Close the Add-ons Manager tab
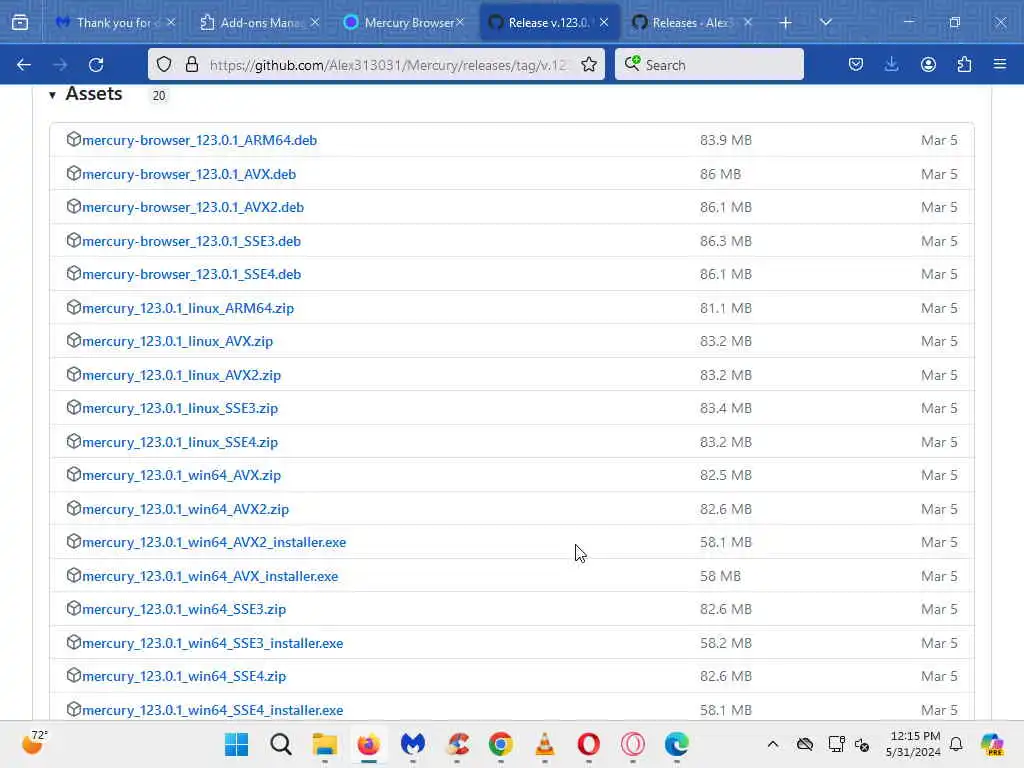 pyautogui.click(x=315, y=22)
